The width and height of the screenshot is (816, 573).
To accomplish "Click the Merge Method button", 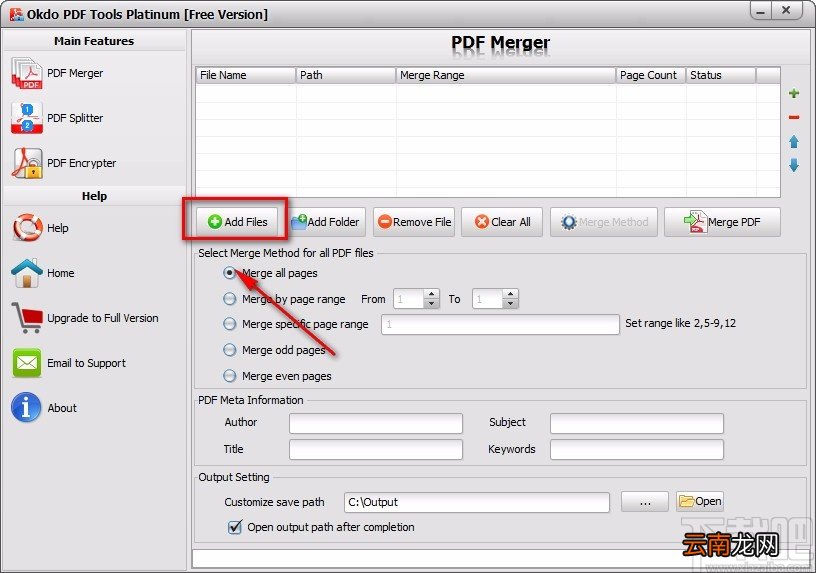I will pyautogui.click(x=604, y=222).
